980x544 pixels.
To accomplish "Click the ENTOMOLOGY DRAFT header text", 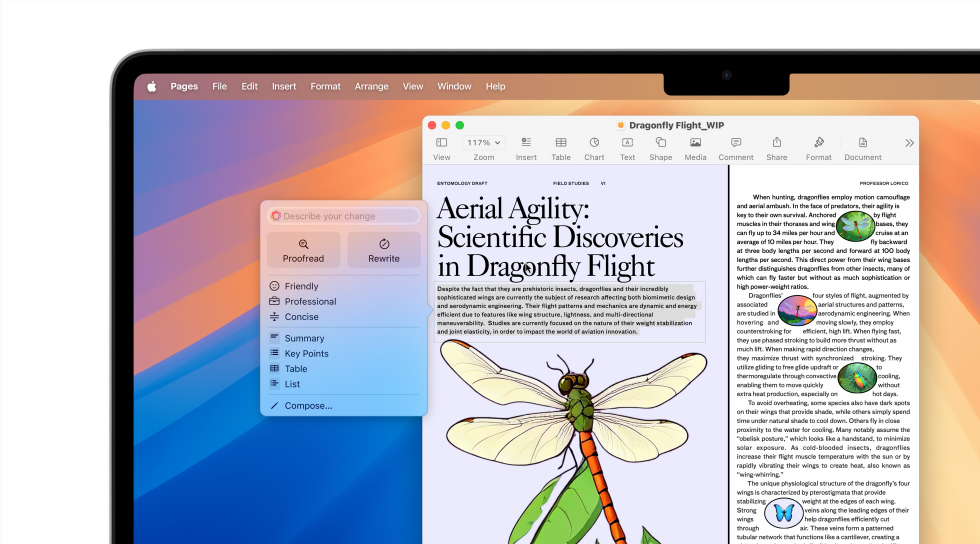I will click(x=462, y=183).
